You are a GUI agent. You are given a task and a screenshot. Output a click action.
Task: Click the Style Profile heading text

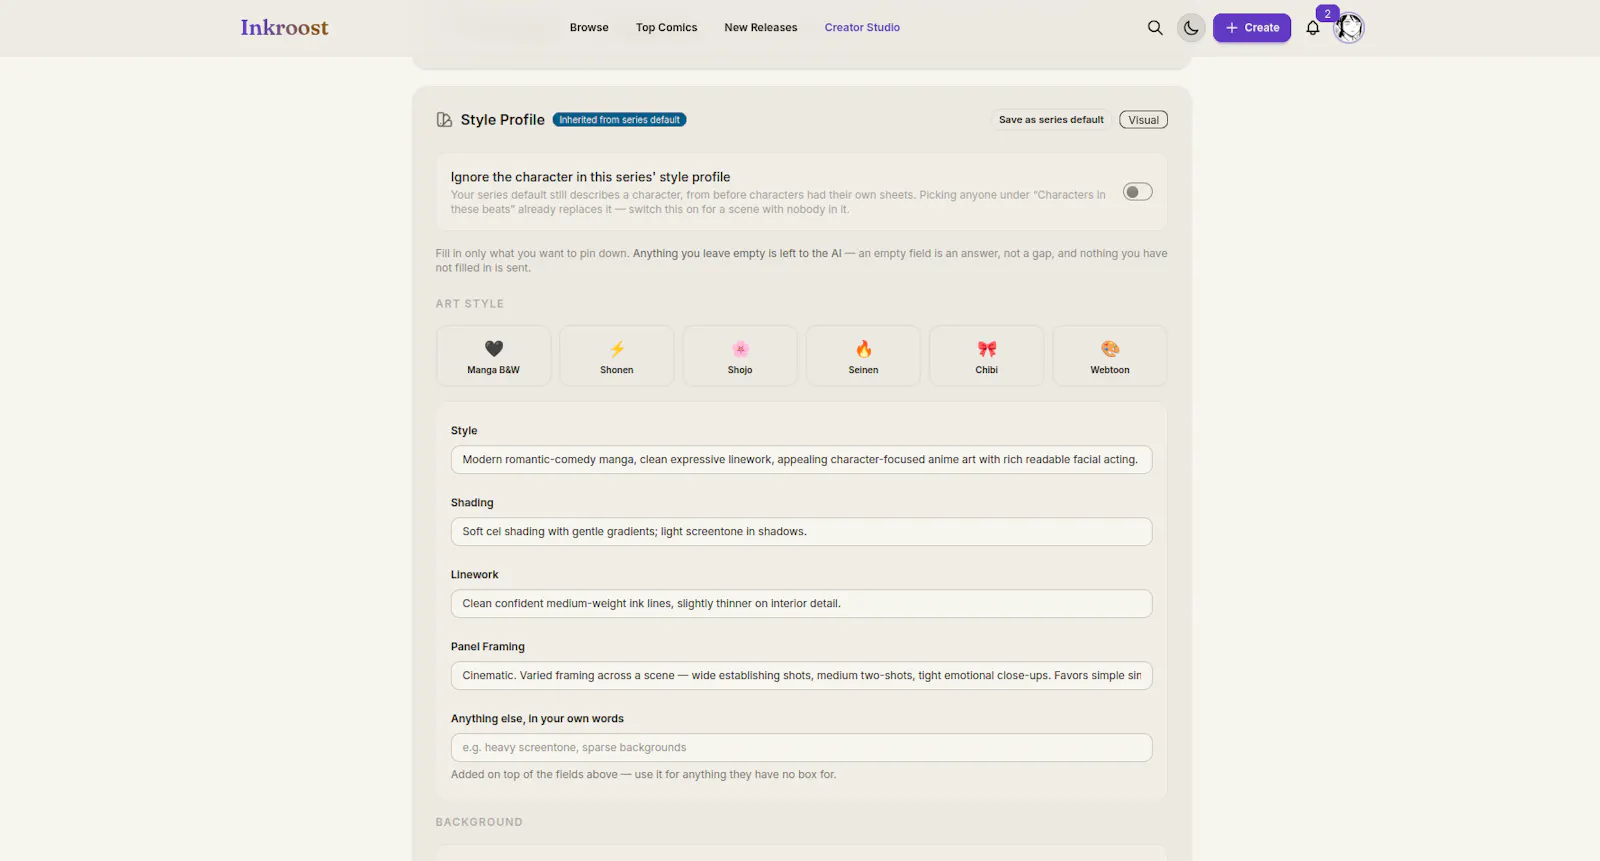point(503,120)
